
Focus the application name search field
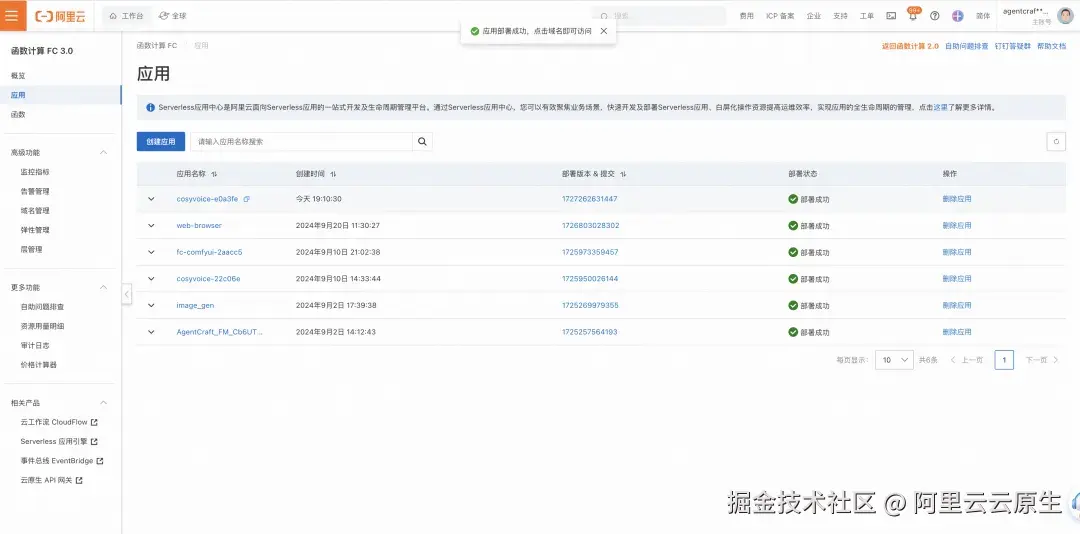pyautogui.click(x=301, y=142)
